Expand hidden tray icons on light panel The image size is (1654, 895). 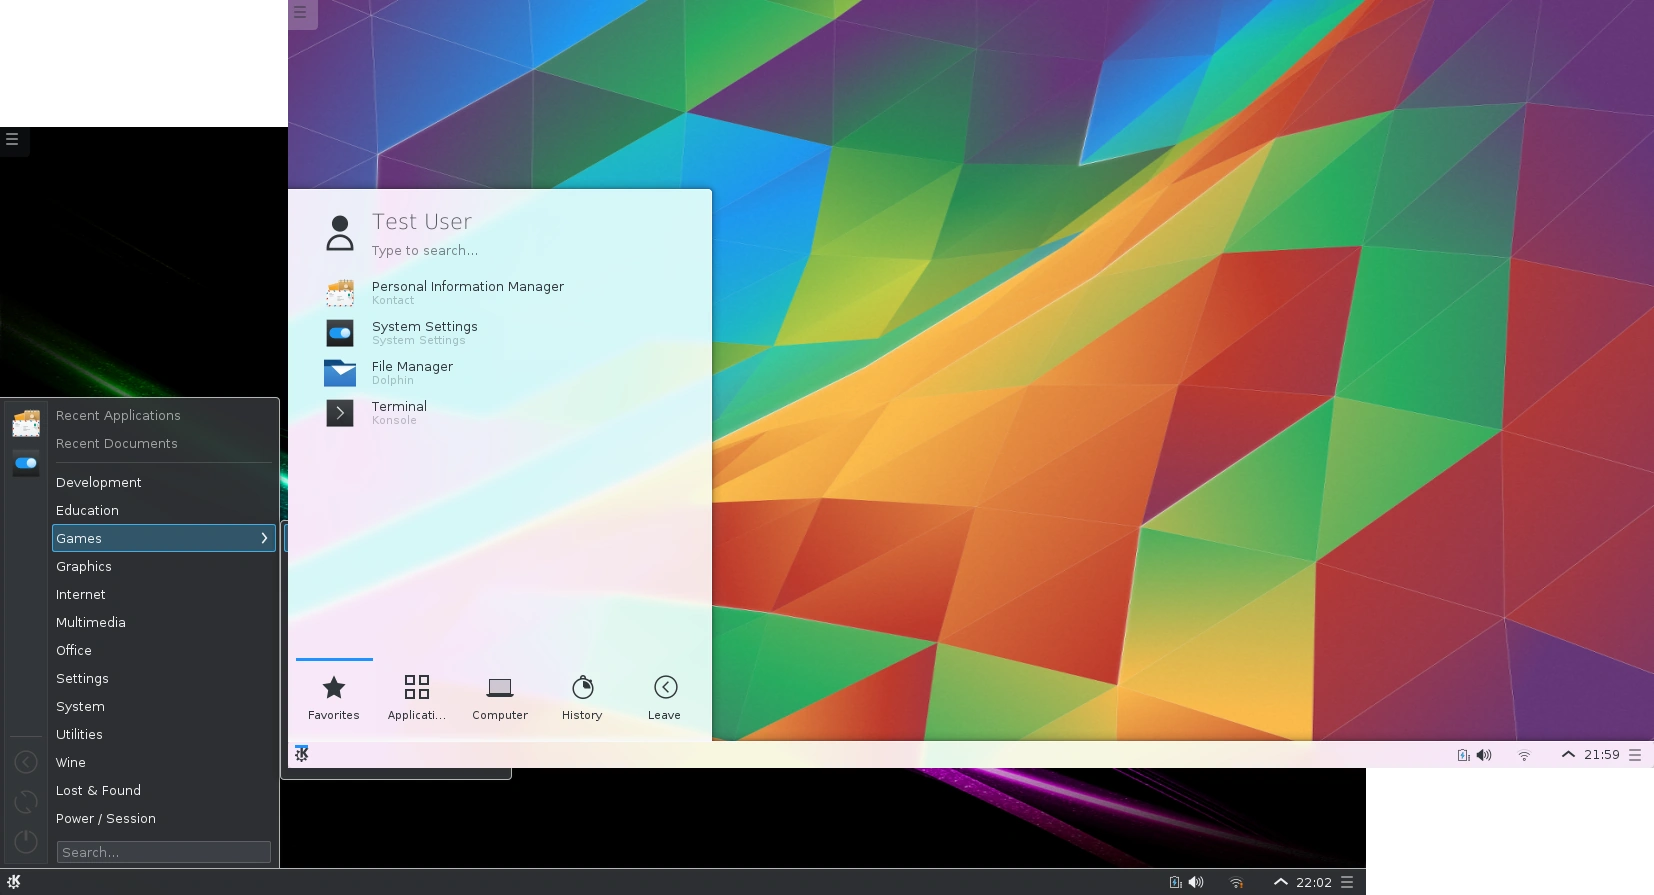point(1568,755)
